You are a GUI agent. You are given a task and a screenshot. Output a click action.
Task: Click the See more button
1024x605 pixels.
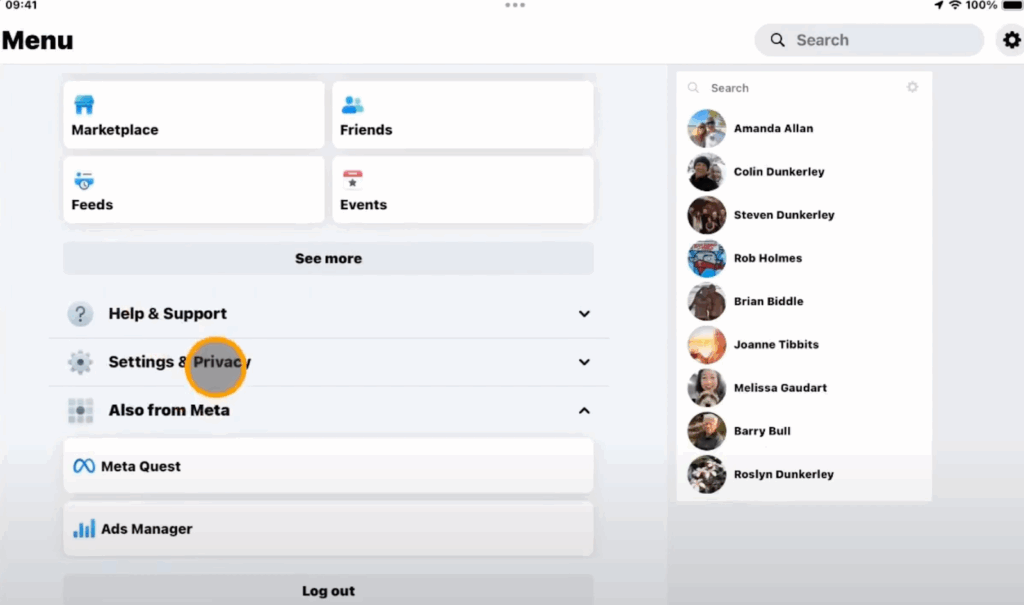point(328,258)
